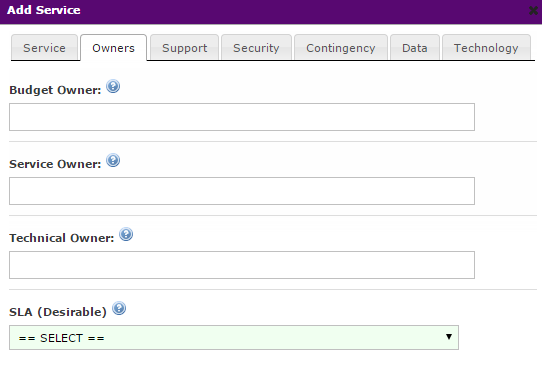Click the SLA (Desirable) label text
Screen dimensions: 542x368
pyautogui.click(x=58, y=312)
